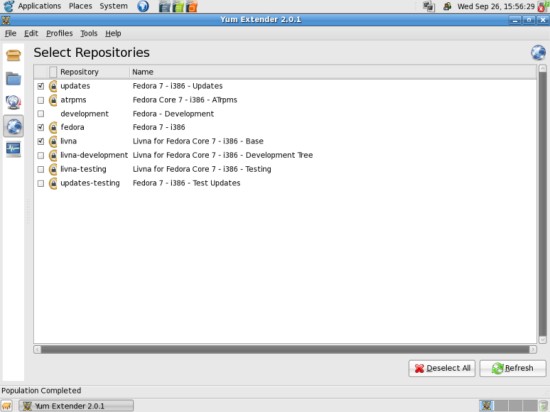Open the package view sidebar icon
The image size is (550, 412).
point(13,55)
